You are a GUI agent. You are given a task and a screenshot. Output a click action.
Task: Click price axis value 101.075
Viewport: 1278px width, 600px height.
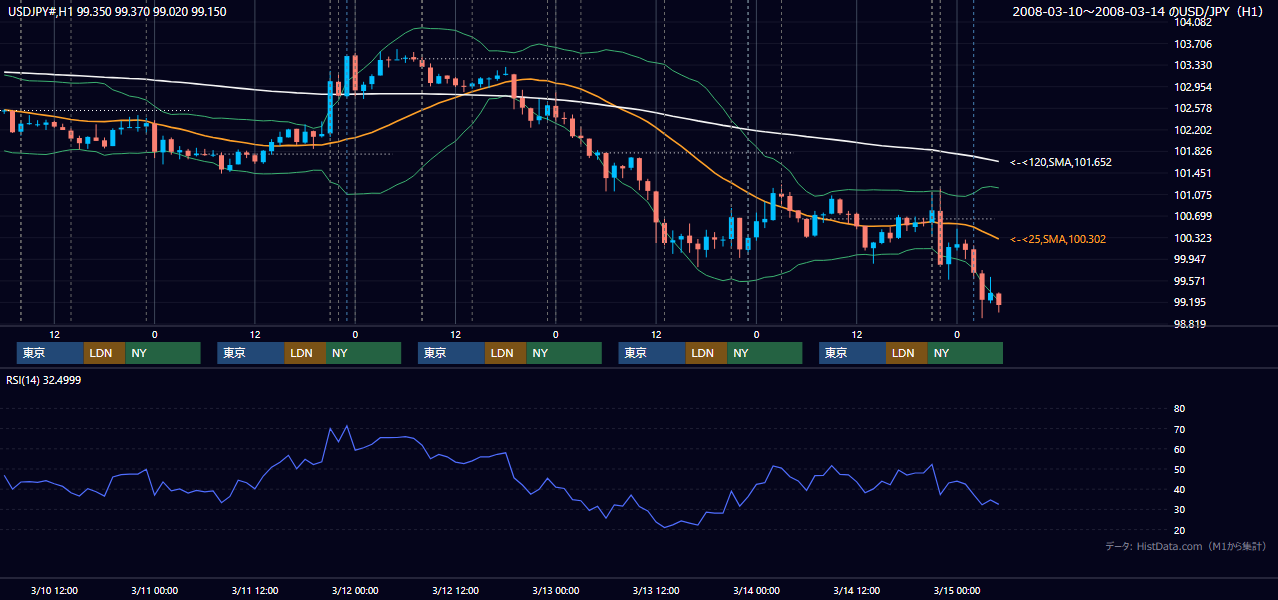pos(1193,195)
